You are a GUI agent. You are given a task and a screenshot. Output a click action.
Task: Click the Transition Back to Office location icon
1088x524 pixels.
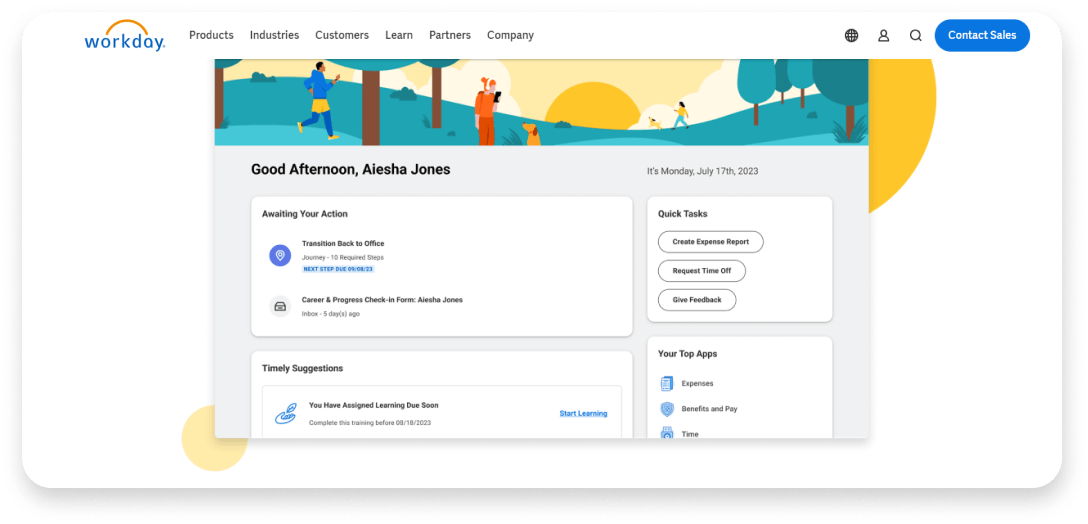click(280, 255)
